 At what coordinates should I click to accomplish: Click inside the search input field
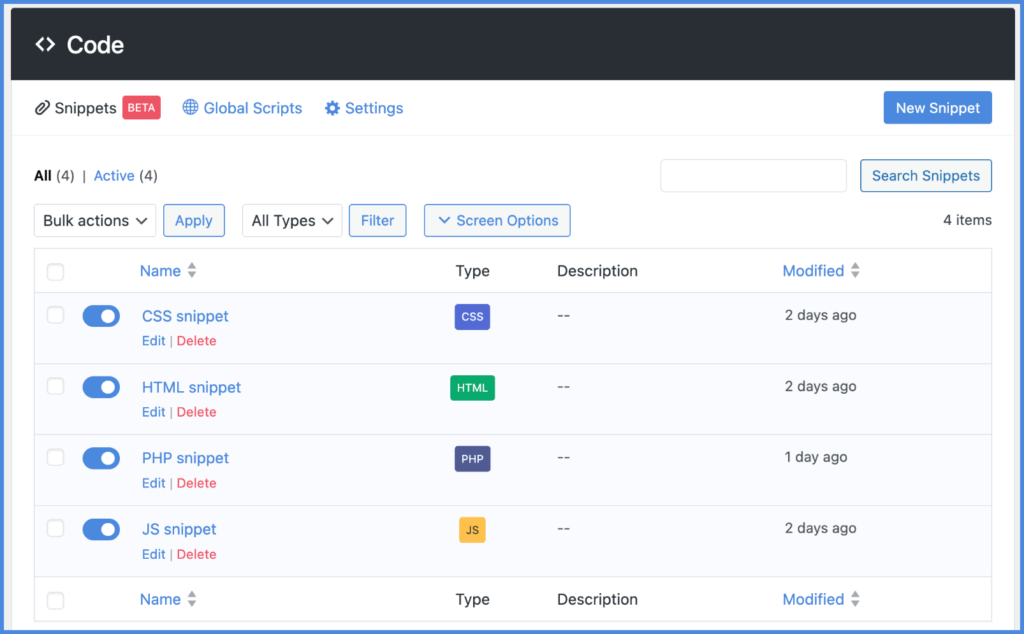753,175
